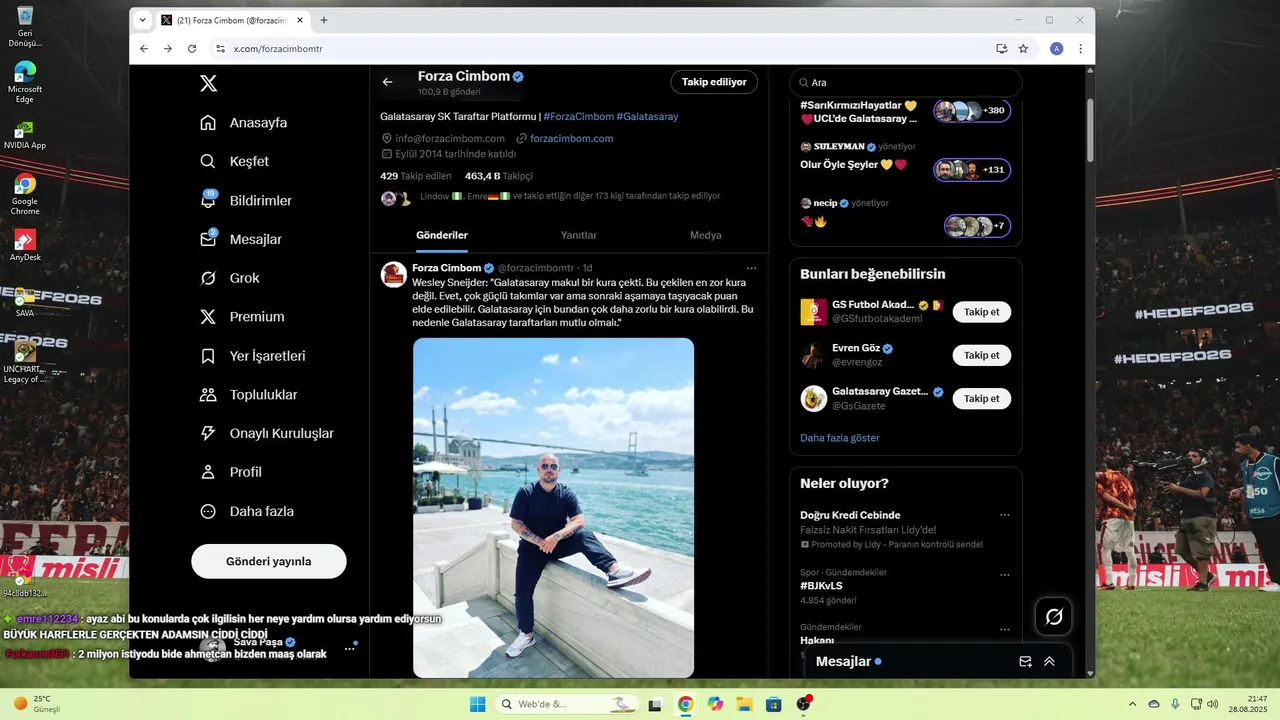This screenshot has width=1280, height=720.
Task: Open Keşfet explore page
Action: (235, 161)
